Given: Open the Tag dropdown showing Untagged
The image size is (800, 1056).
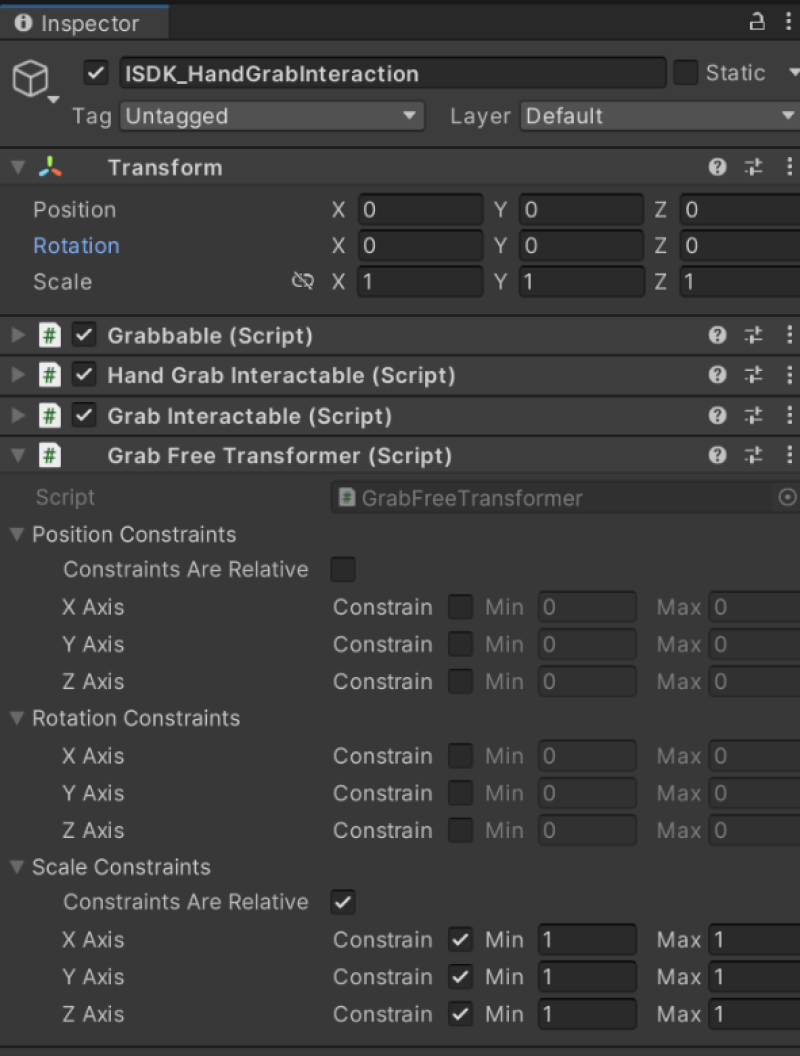Looking at the screenshot, I should click(272, 116).
